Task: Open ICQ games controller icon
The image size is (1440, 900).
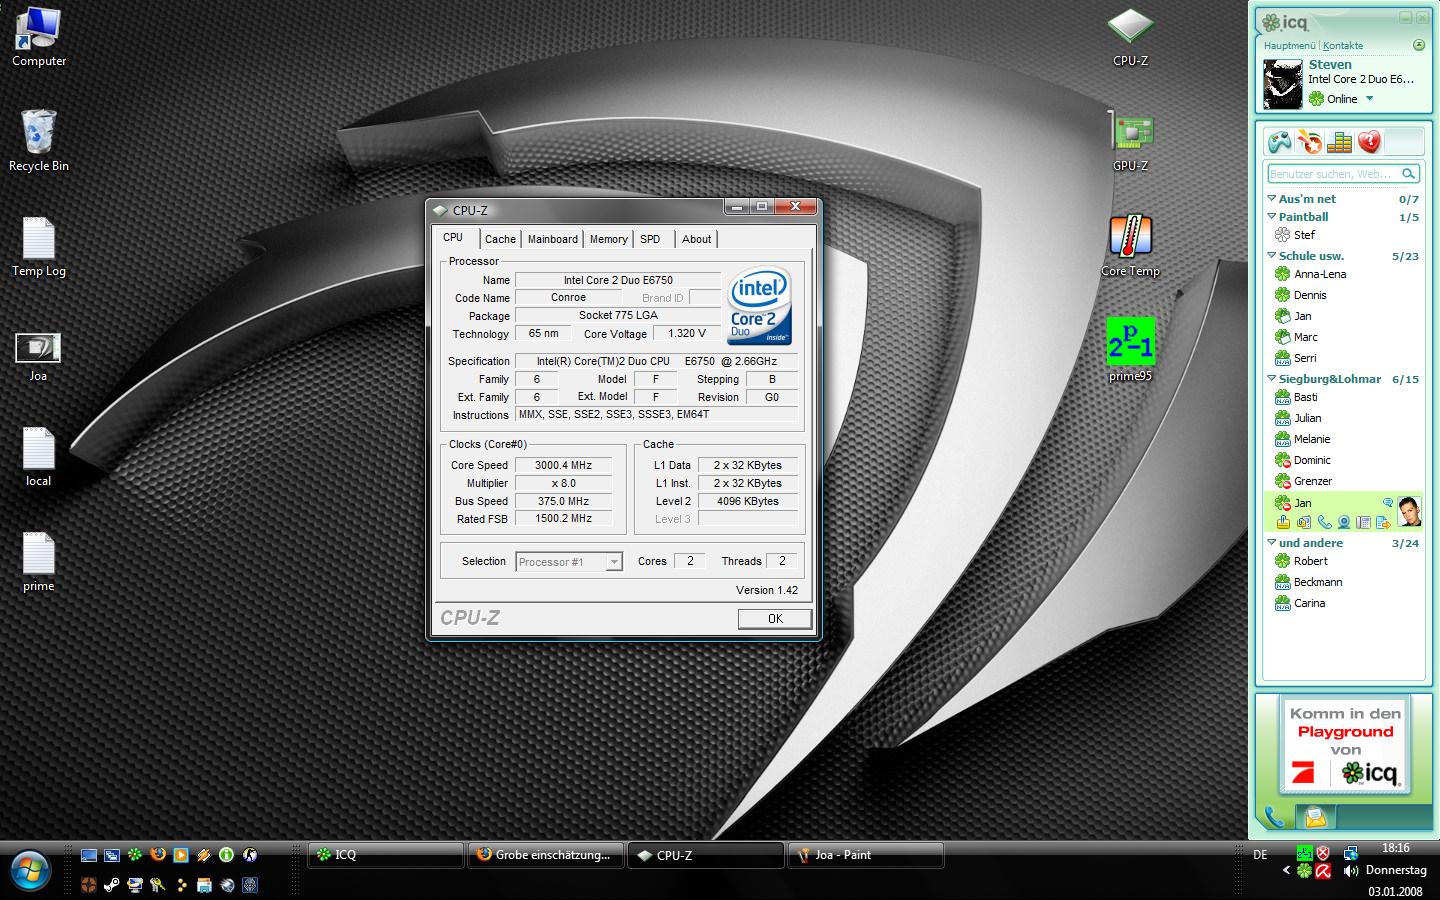Action: point(1279,142)
